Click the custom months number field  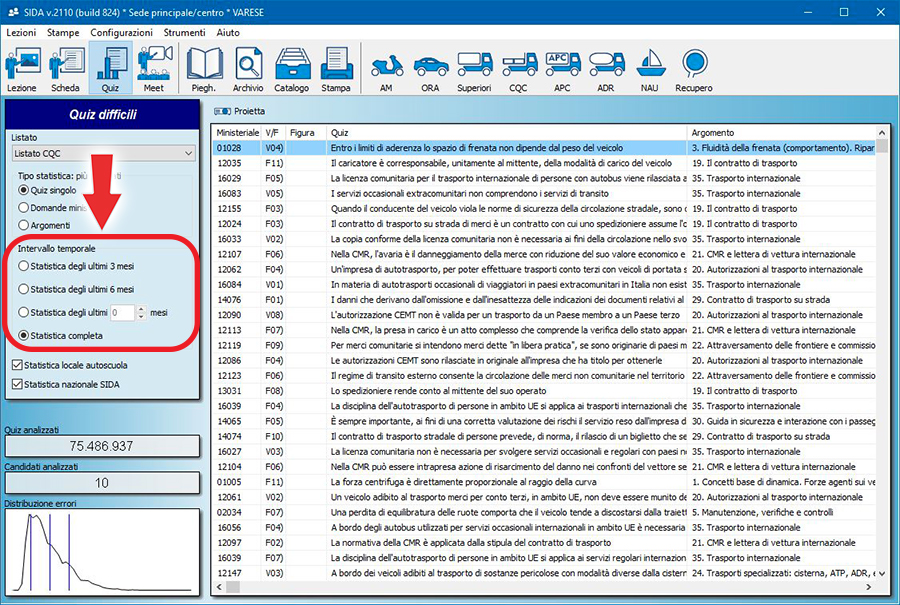click(121, 312)
